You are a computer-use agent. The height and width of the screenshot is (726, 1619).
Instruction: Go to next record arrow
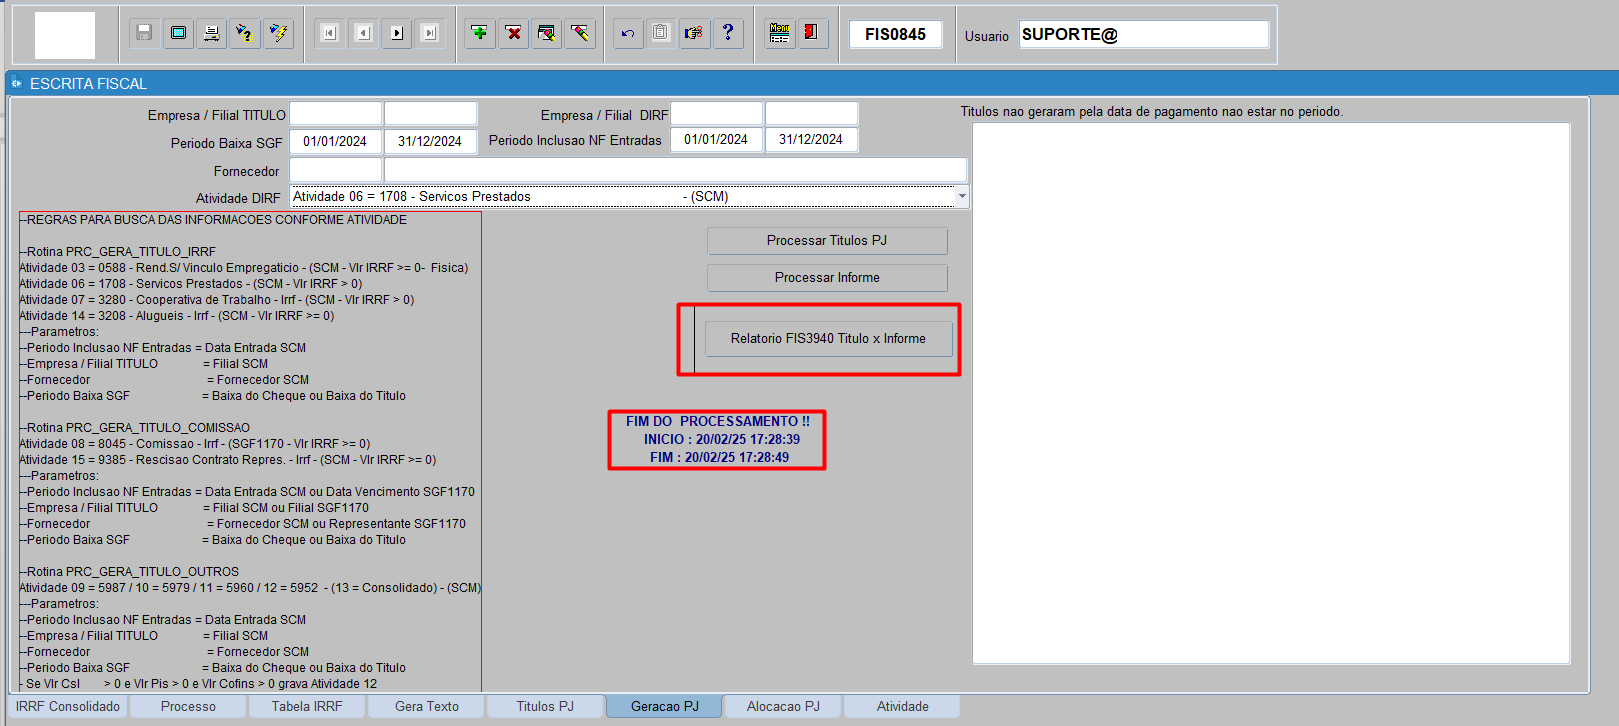pos(397,33)
